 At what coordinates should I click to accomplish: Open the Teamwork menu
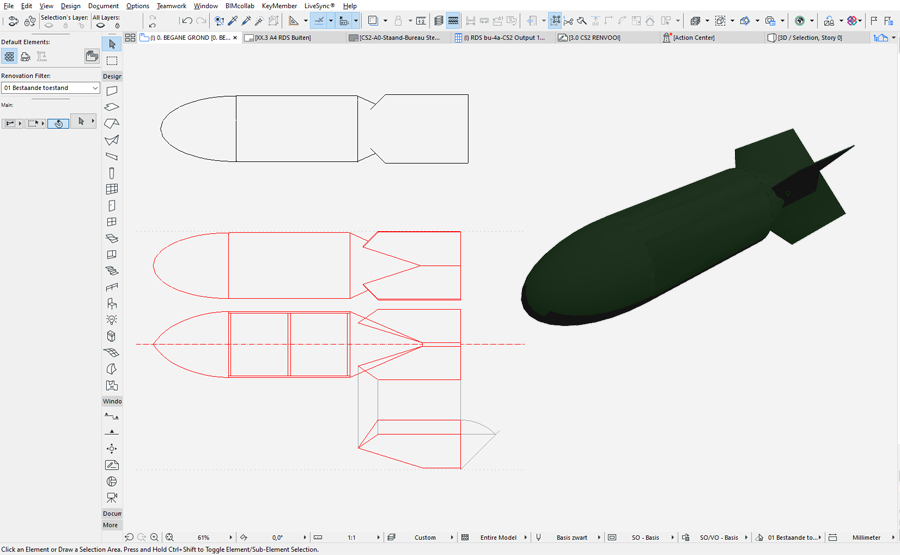click(x=171, y=6)
